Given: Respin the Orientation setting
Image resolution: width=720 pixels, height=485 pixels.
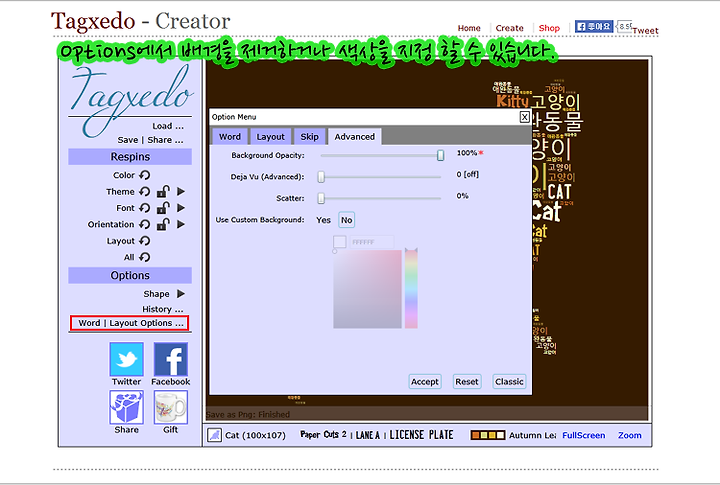Looking at the screenshot, I should pyautogui.click(x=145, y=225).
